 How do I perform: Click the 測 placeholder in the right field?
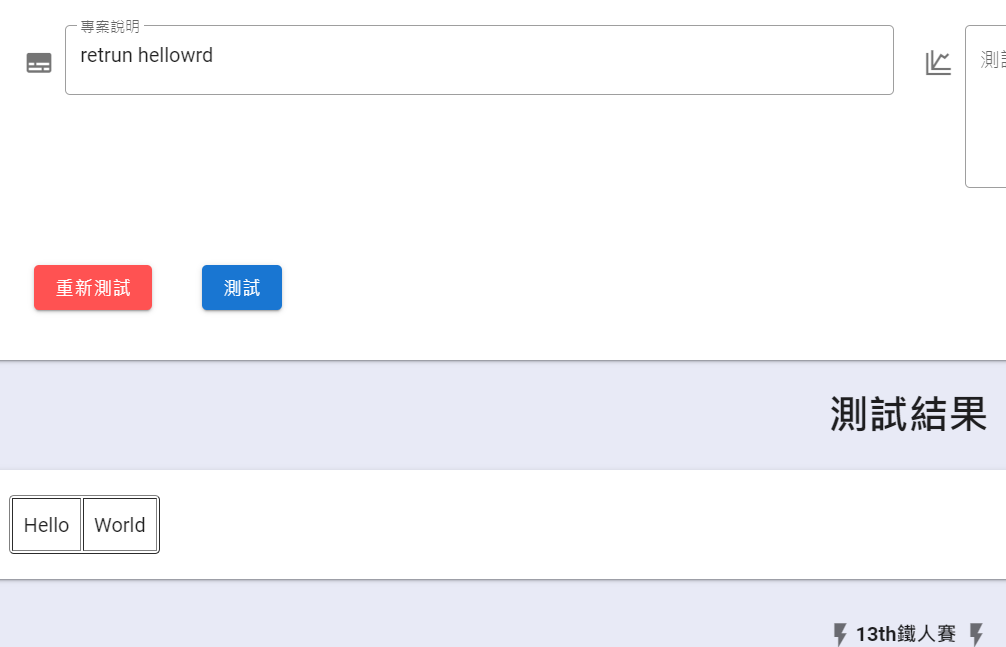987,60
